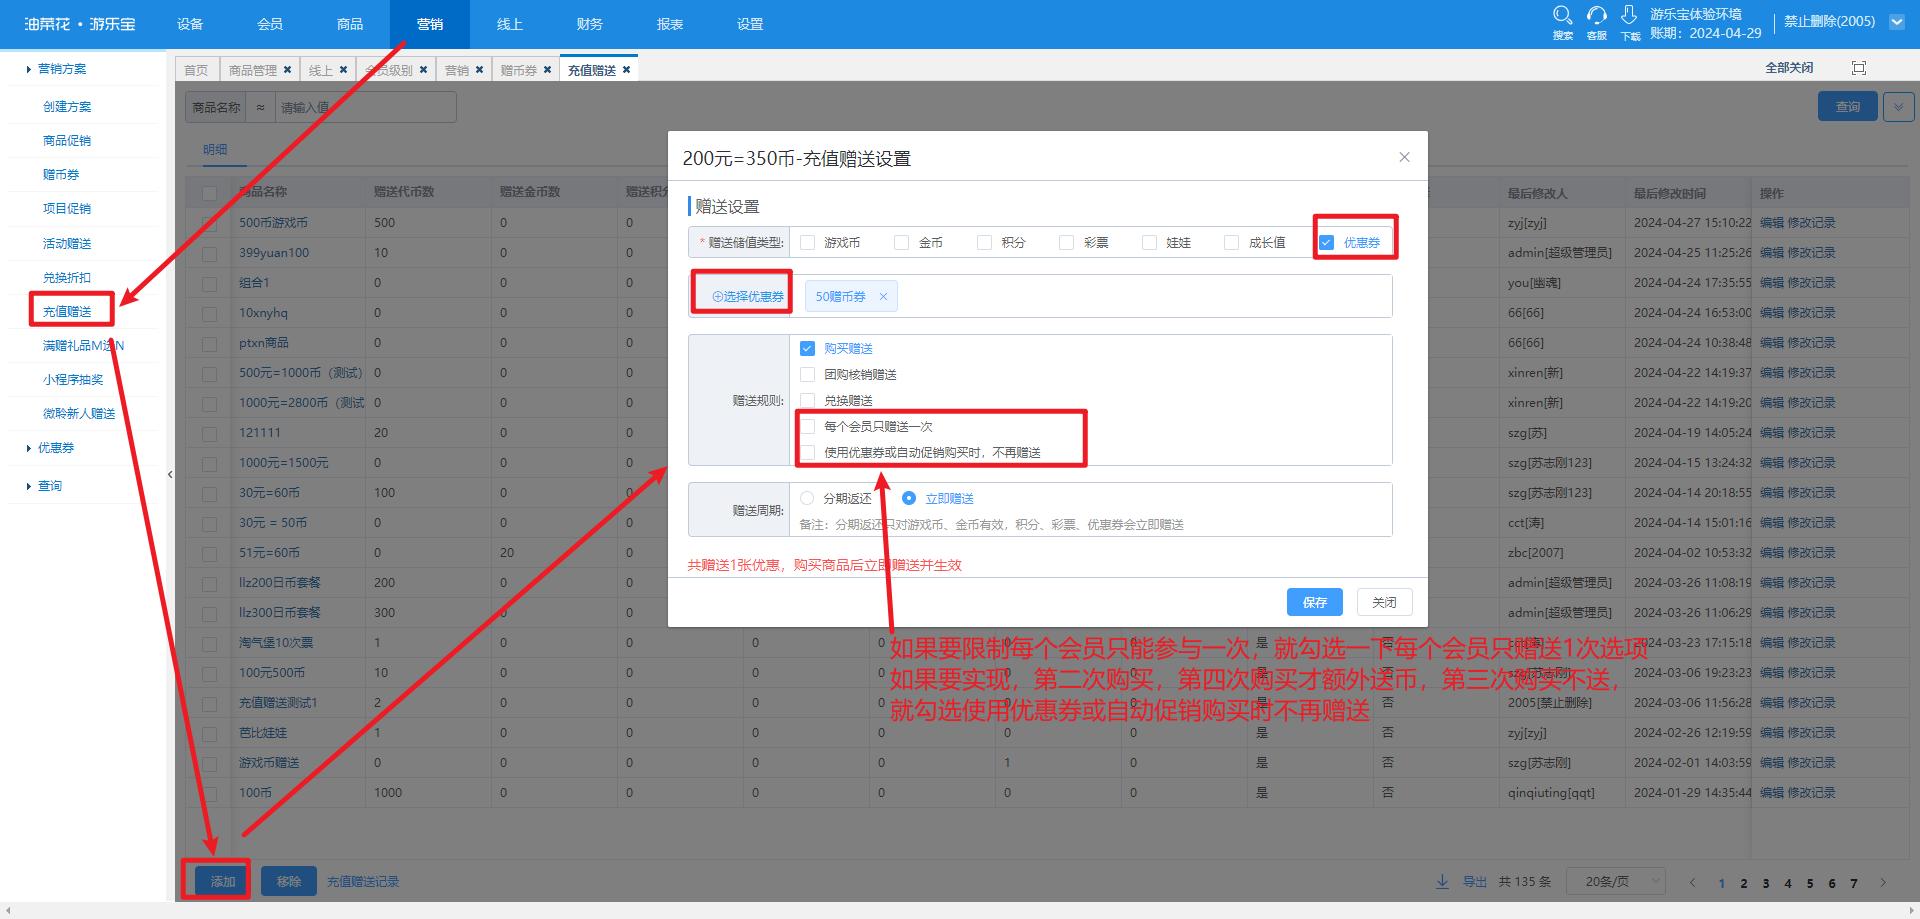Check 每个会员只赠送一次 checkbox
The image size is (1920, 919).
(807, 426)
